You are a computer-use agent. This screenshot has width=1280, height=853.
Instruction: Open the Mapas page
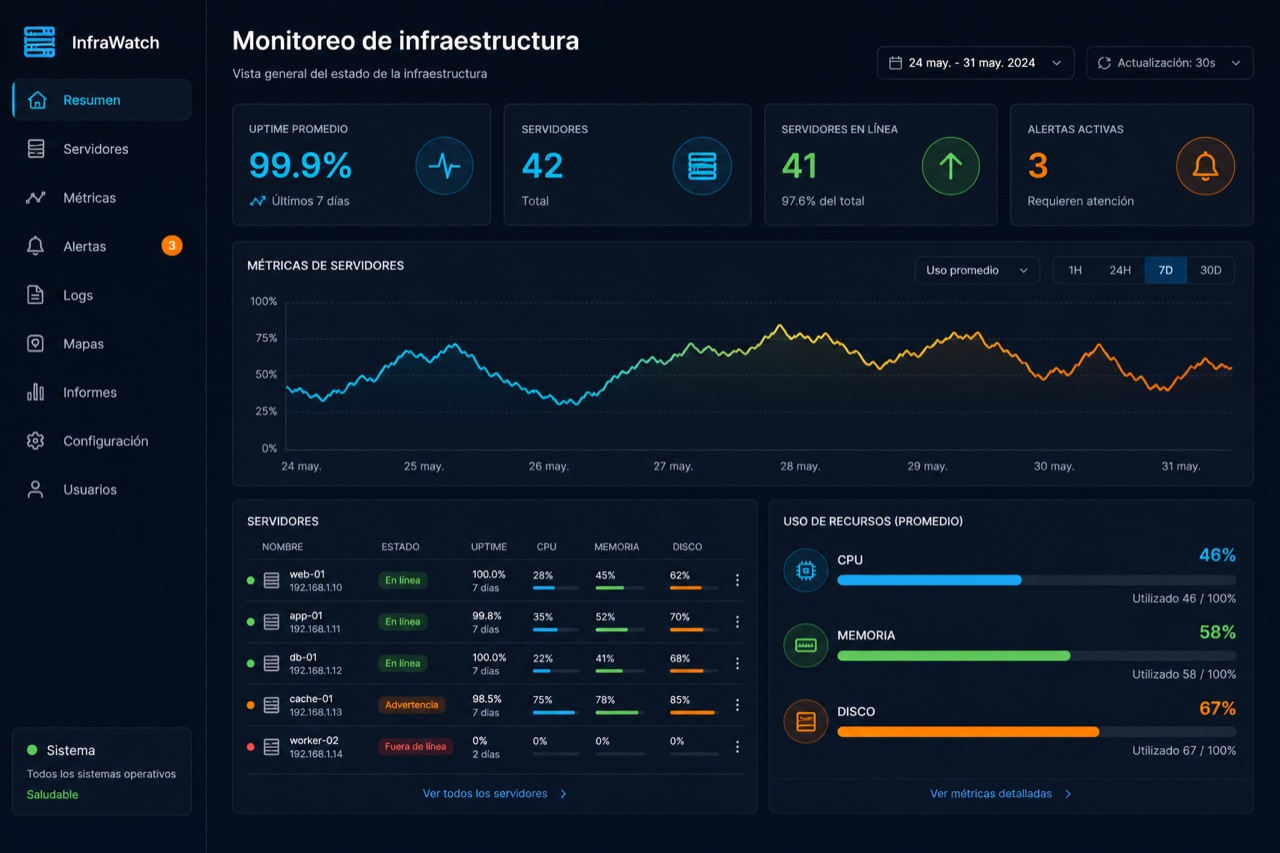pyautogui.click(x=102, y=343)
